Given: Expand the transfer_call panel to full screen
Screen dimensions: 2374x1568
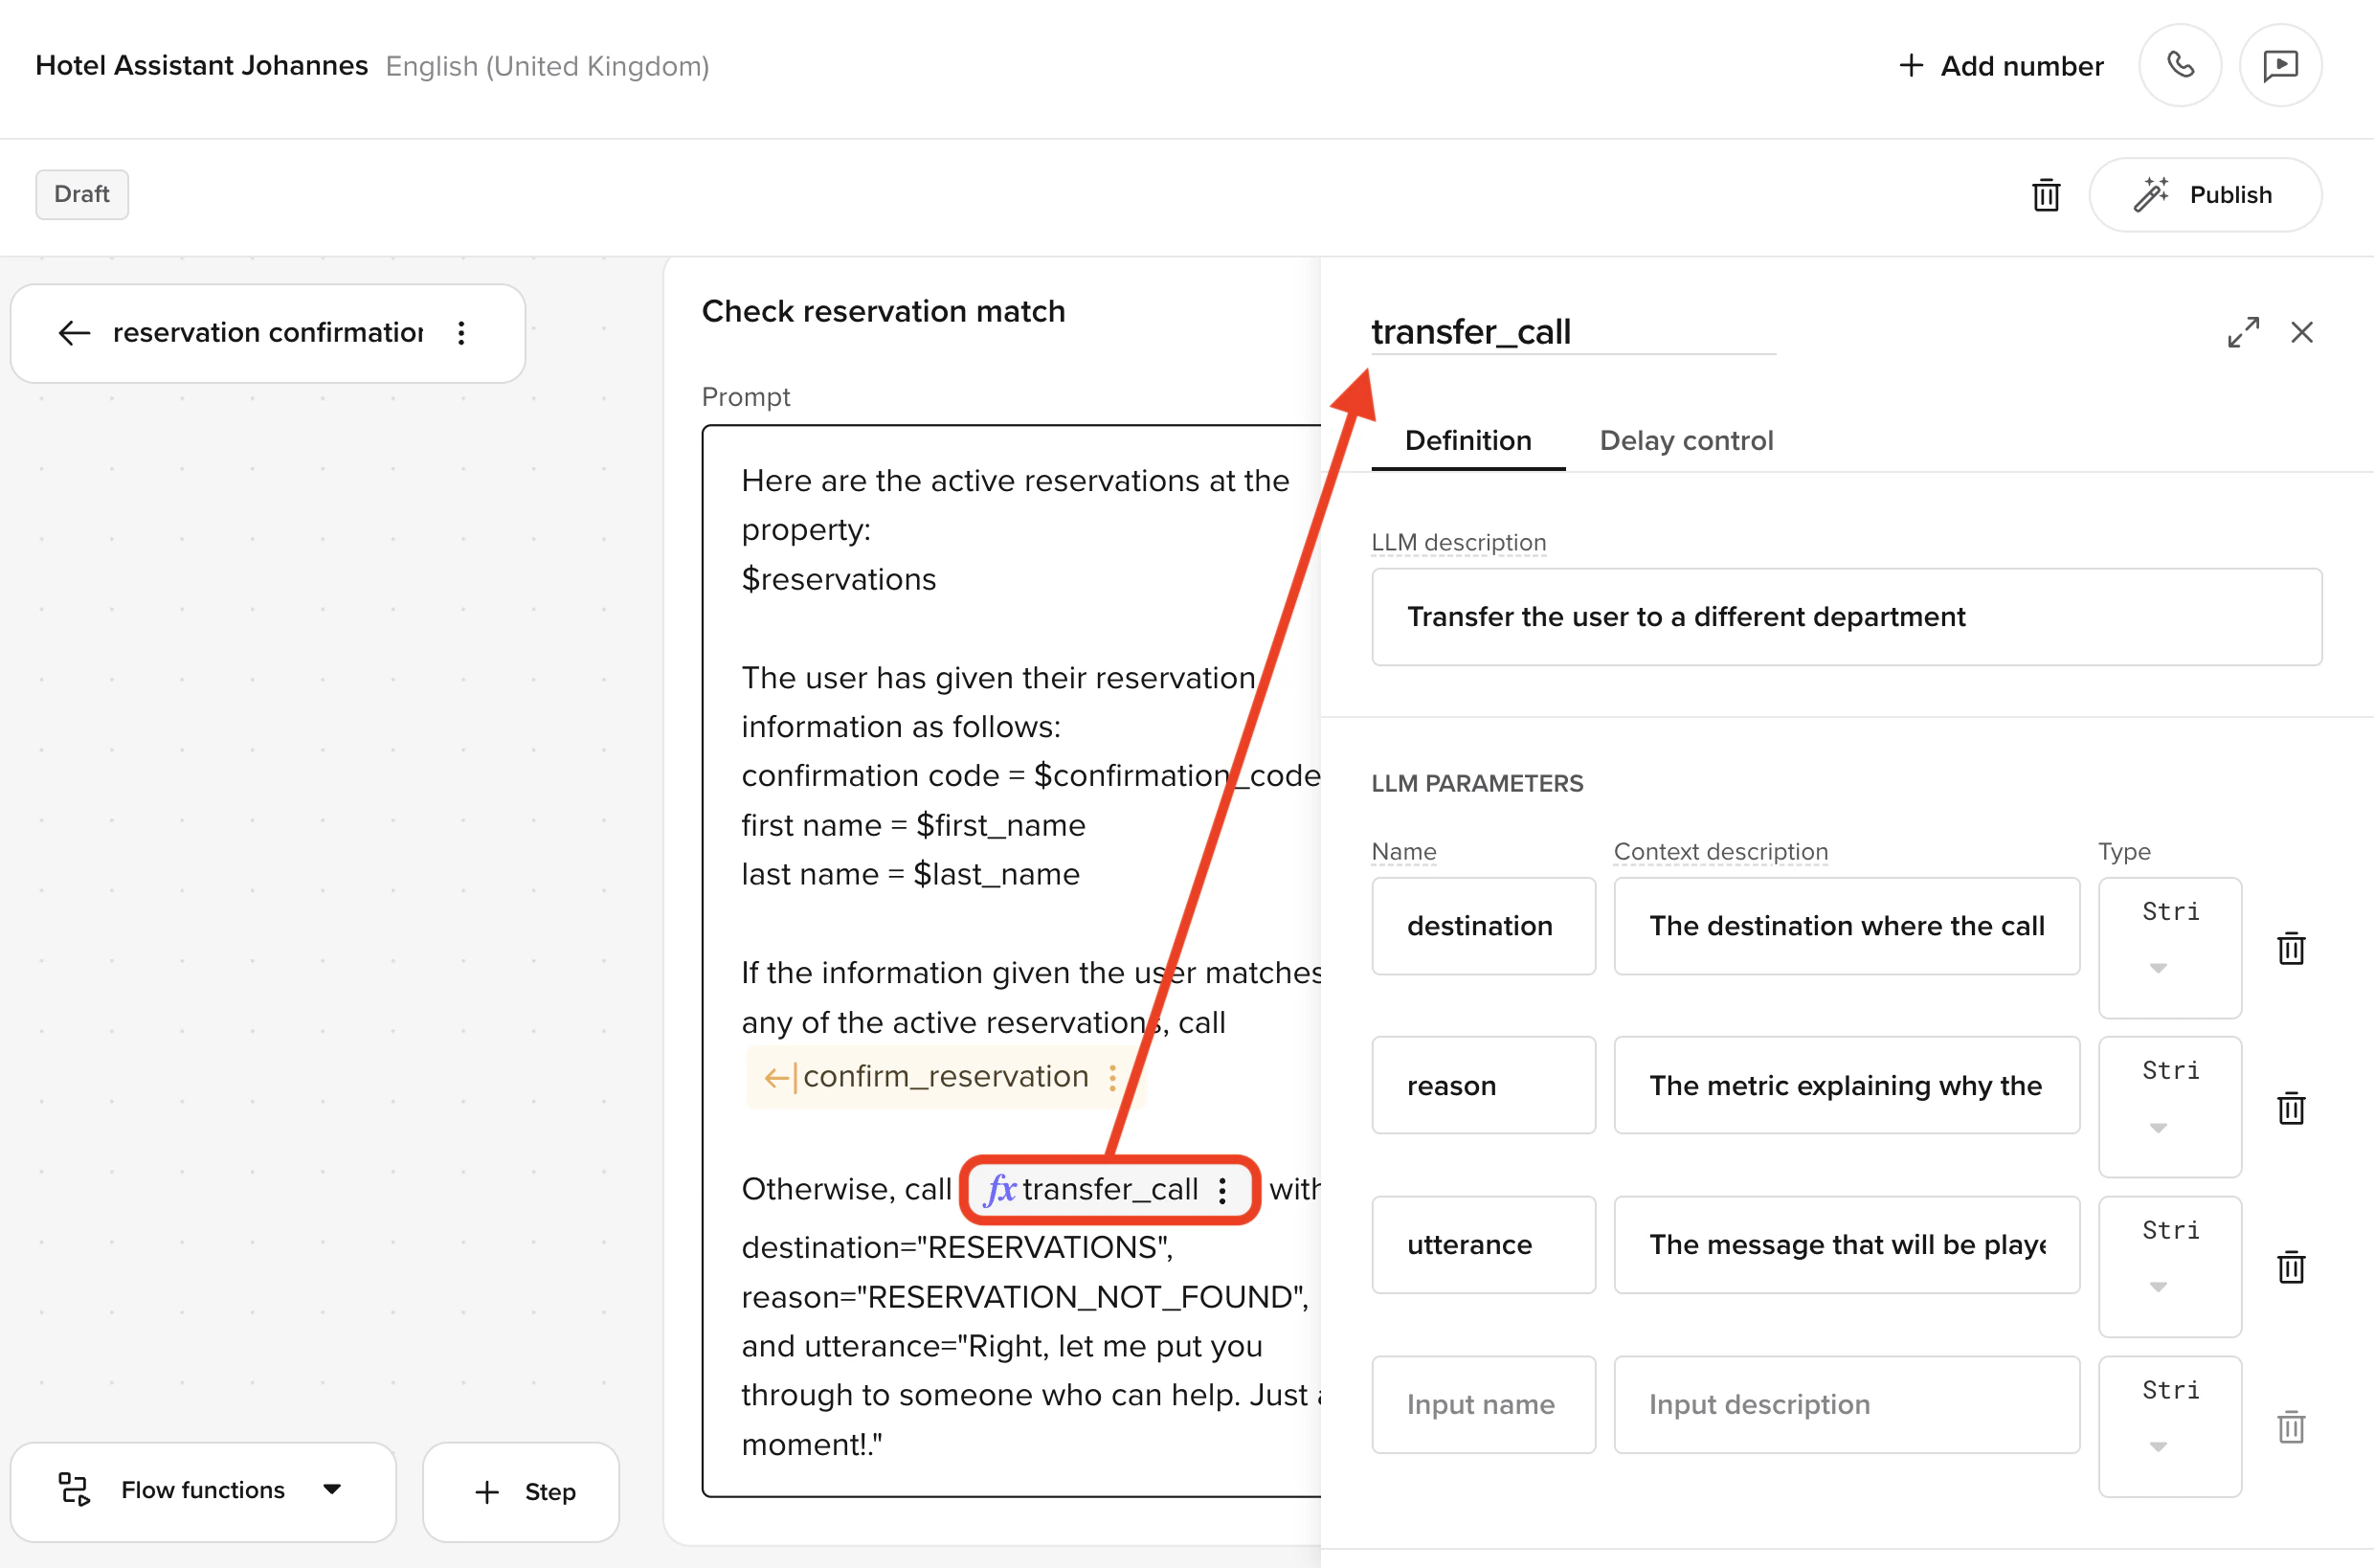Looking at the screenshot, I should pos(2244,332).
